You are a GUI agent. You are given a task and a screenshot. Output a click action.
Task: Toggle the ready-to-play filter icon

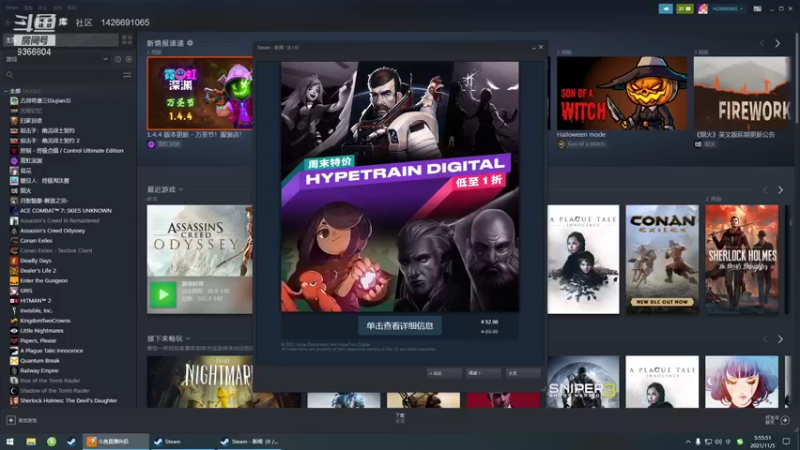129,59
